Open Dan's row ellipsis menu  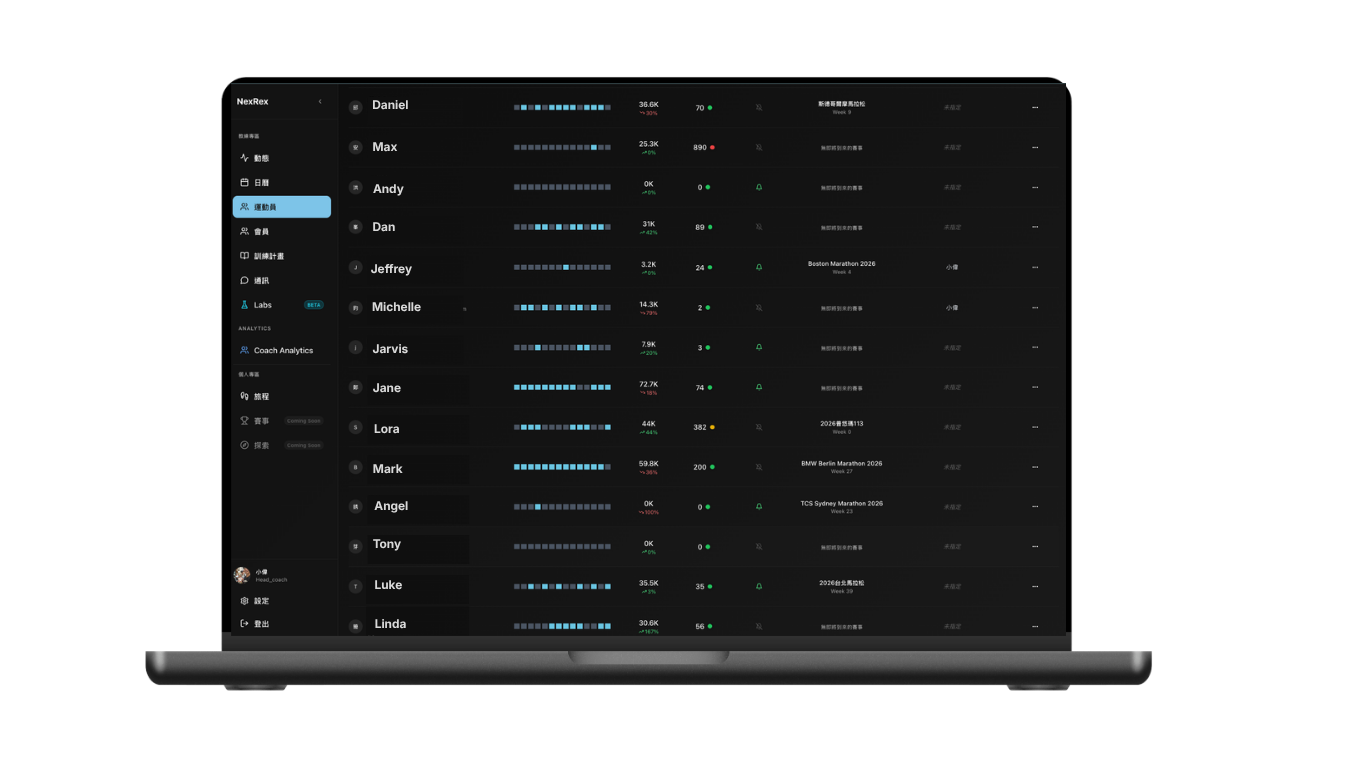pyautogui.click(x=1035, y=227)
